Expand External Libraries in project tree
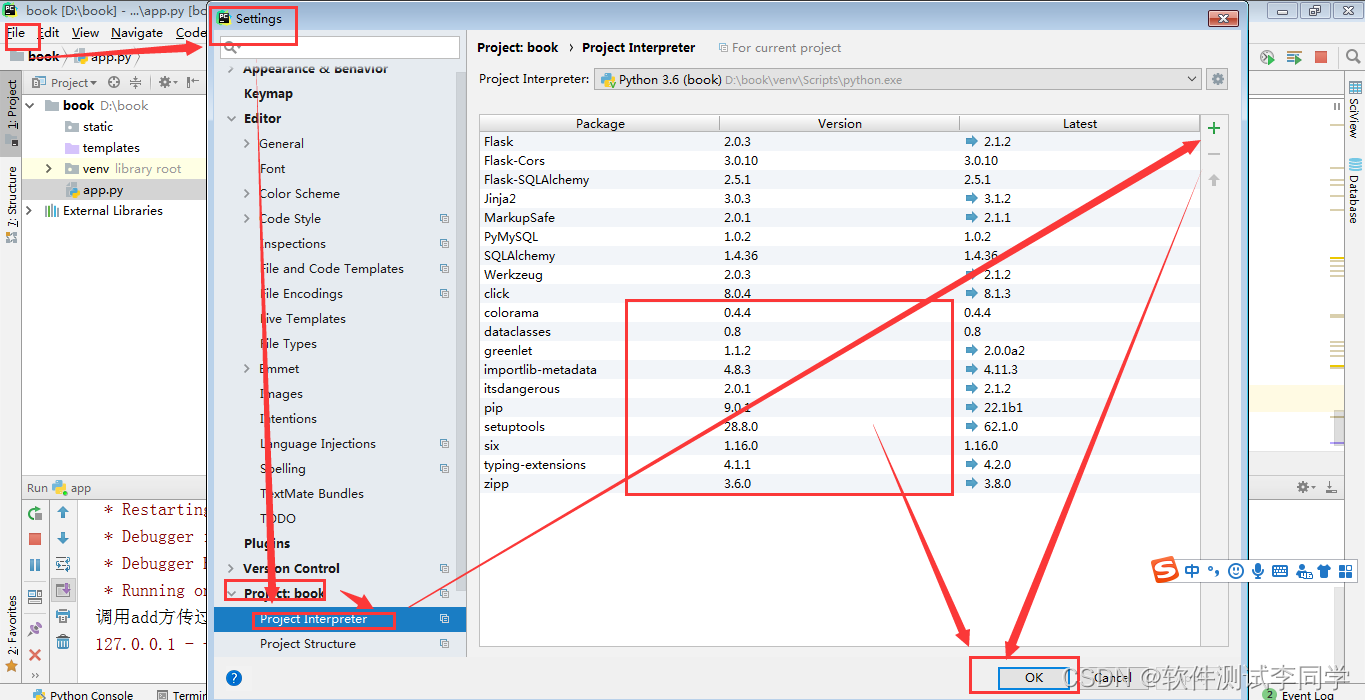Viewport: 1365px width, 700px height. point(29,211)
